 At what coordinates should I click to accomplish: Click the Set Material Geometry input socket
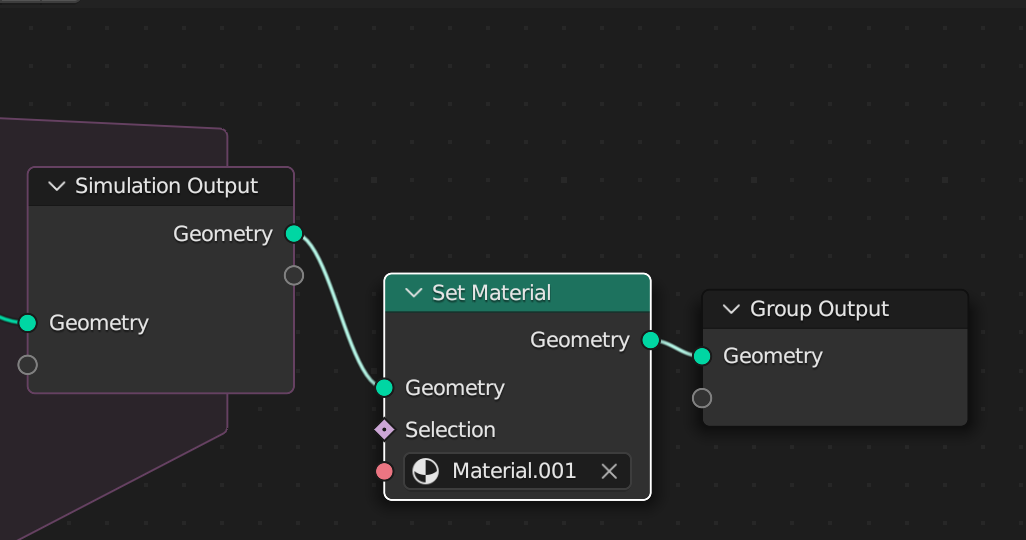(385, 388)
